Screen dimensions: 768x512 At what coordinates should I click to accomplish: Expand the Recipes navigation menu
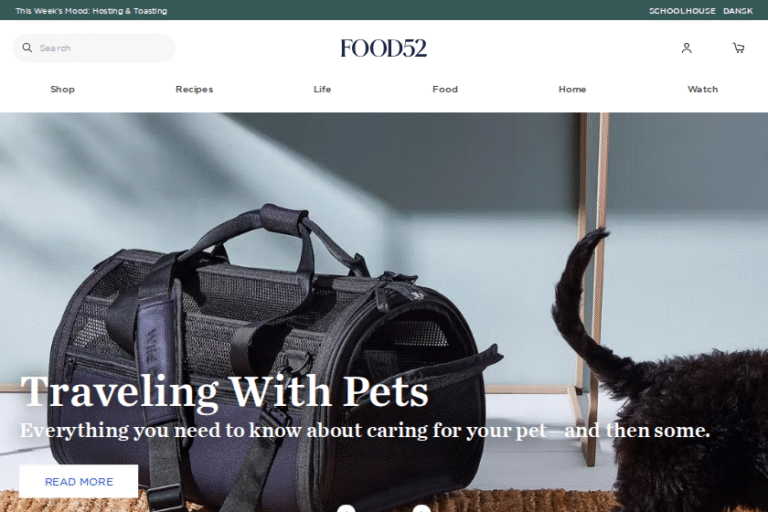[x=194, y=89]
